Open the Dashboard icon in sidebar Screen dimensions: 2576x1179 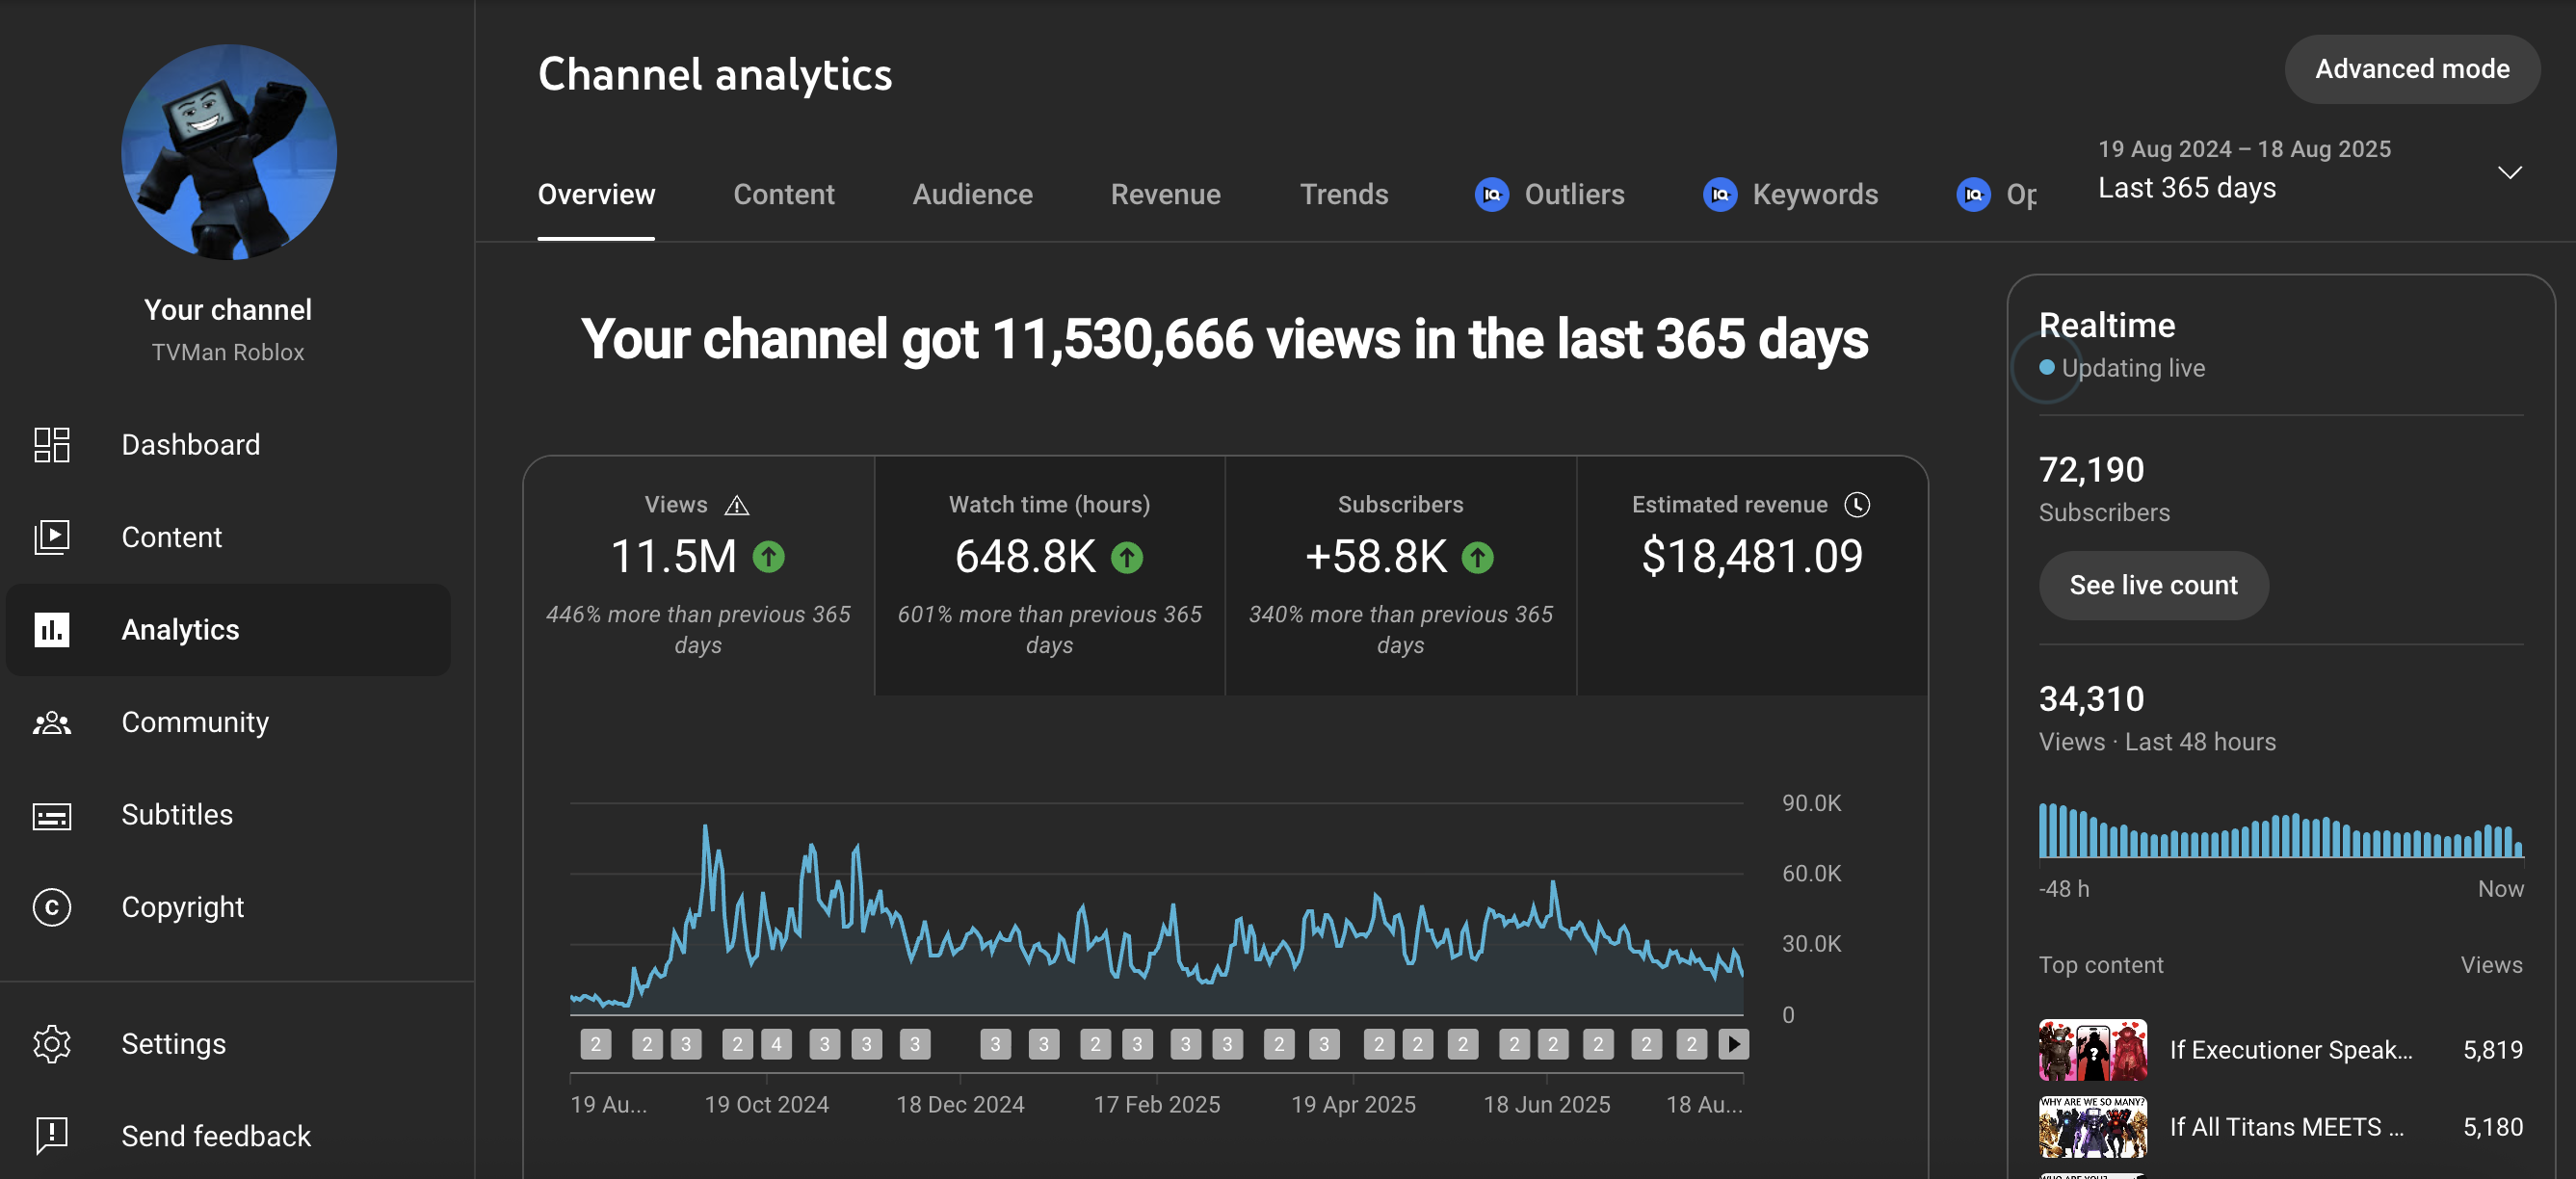[52, 445]
